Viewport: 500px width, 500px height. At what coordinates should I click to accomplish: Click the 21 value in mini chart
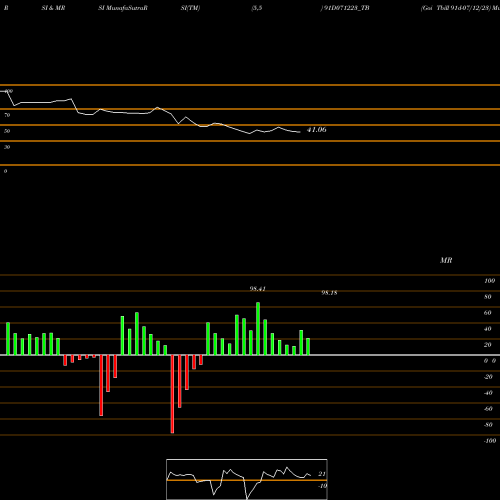(x=322, y=474)
